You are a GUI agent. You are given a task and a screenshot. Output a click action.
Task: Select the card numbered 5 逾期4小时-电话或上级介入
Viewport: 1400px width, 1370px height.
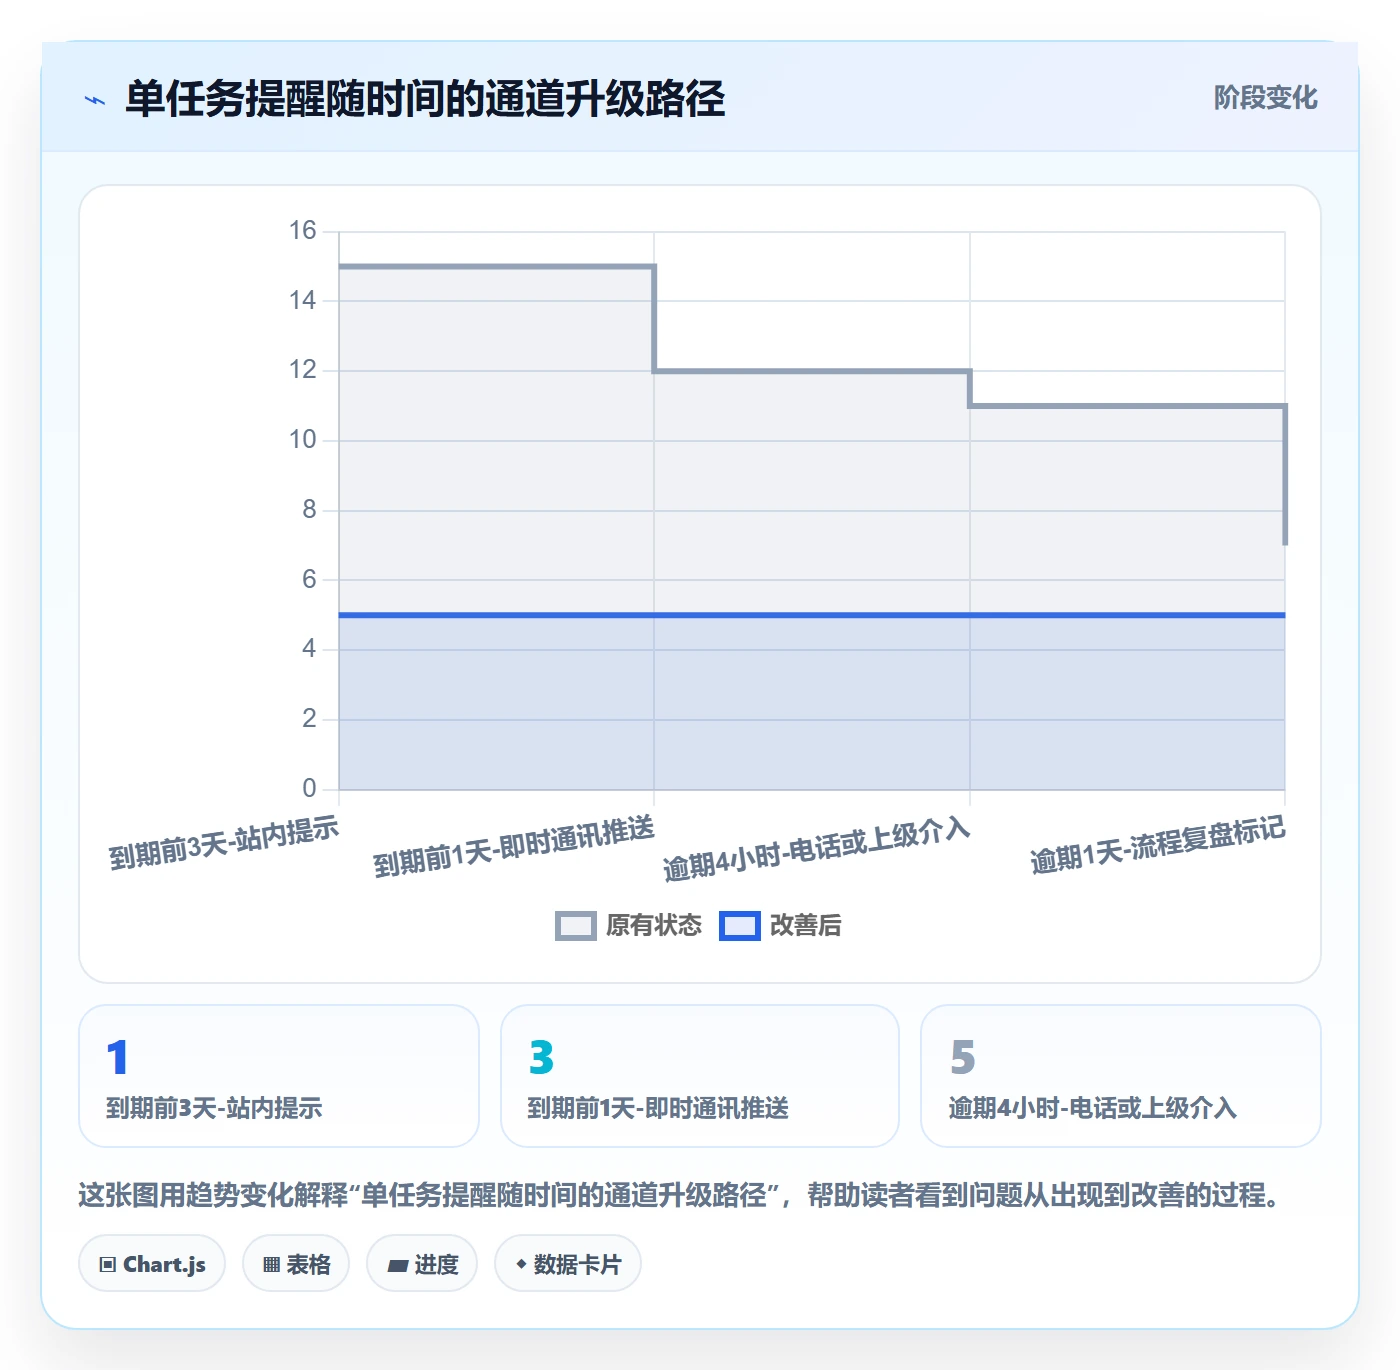point(1121,1076)
